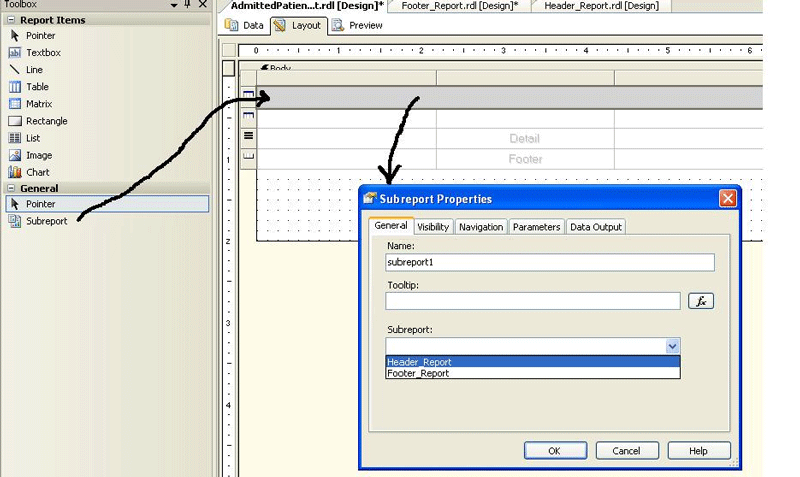Cancel the Subreport Properties dialog

click(x=627, y=450)
